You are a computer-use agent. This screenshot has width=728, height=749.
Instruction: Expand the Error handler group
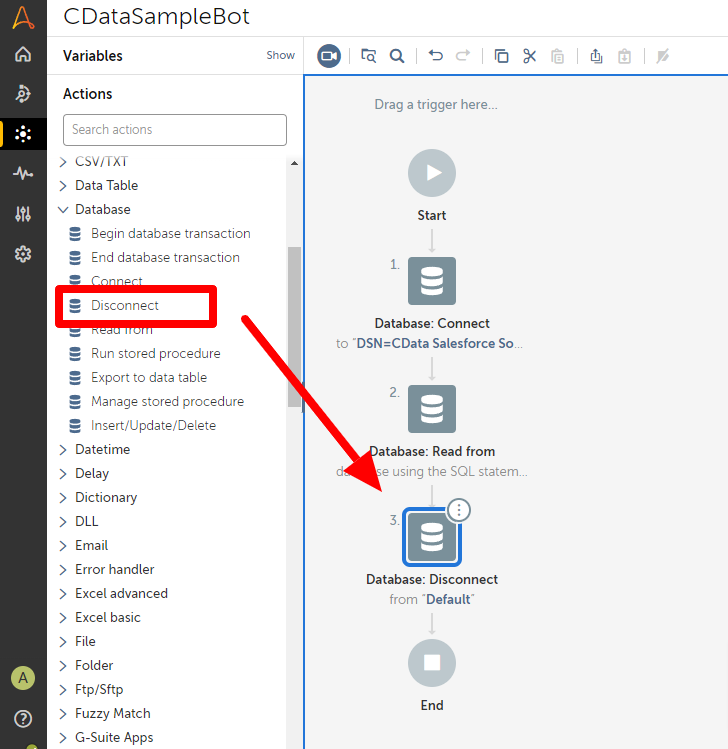(63, 569)
